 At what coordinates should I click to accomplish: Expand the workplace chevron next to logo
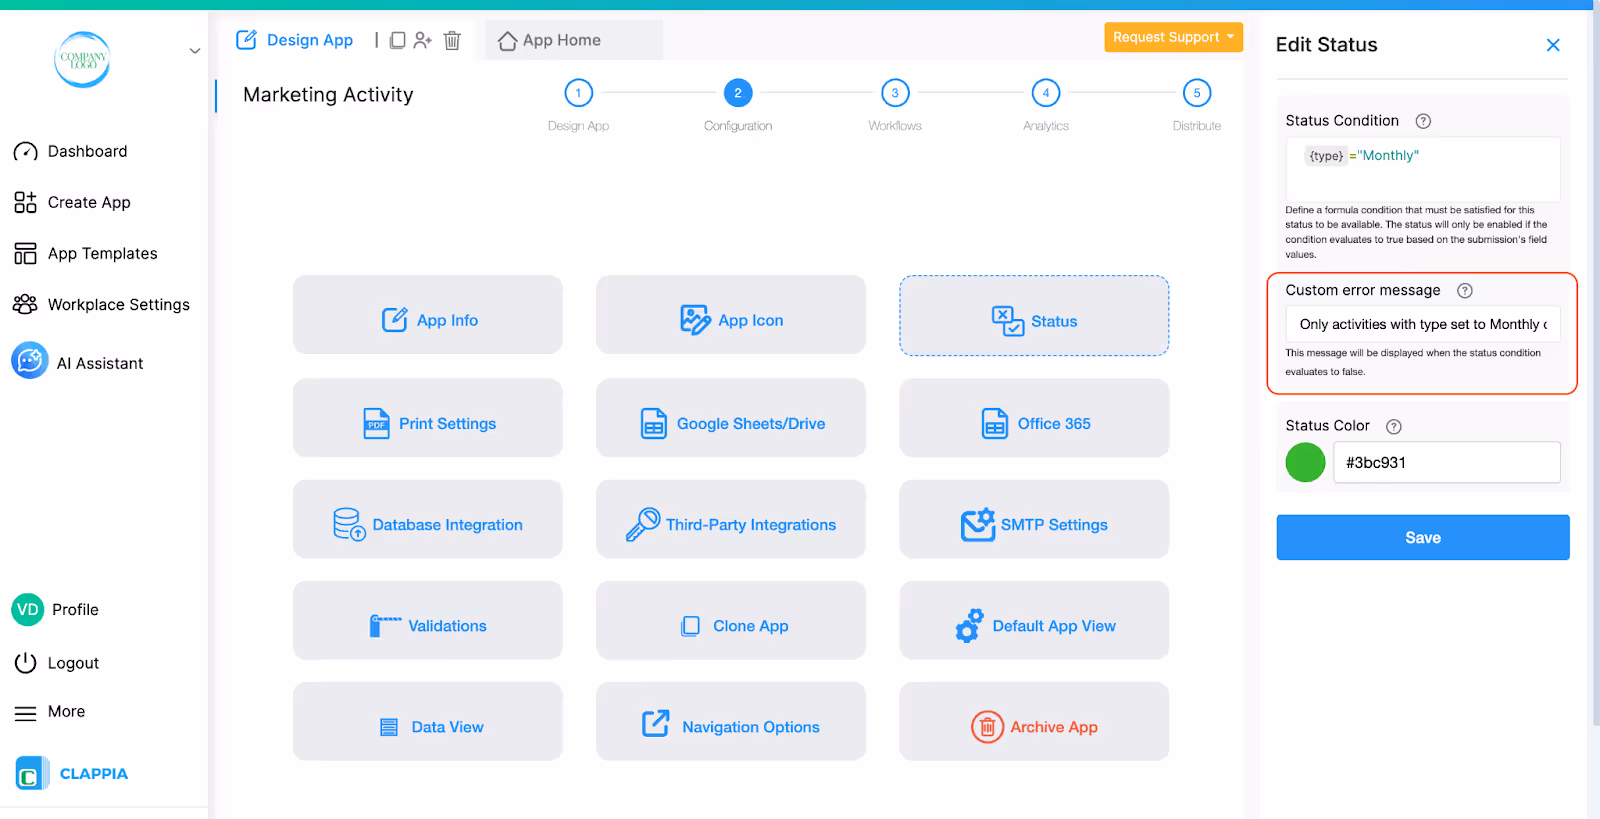[x=195, y=51]
